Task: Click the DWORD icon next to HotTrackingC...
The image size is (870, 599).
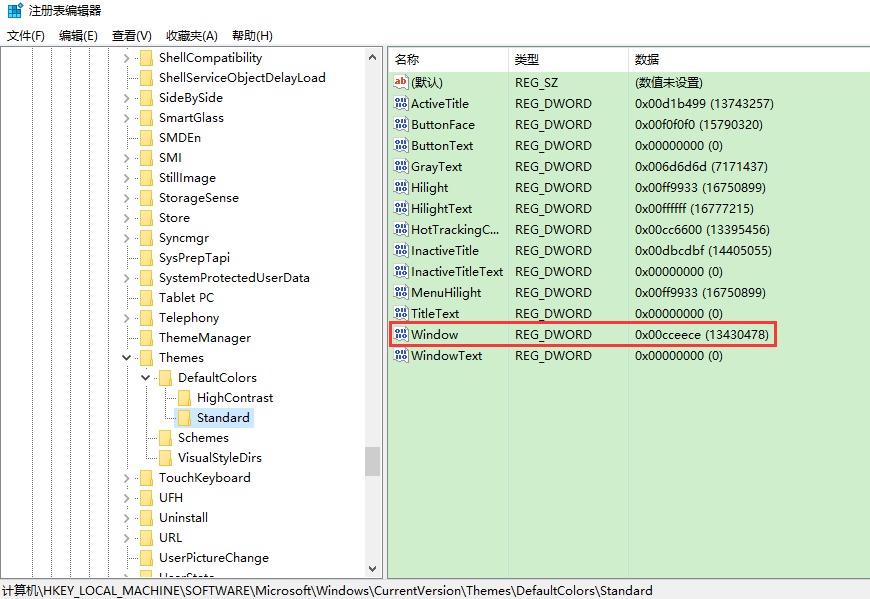Action: coord(401,229)
